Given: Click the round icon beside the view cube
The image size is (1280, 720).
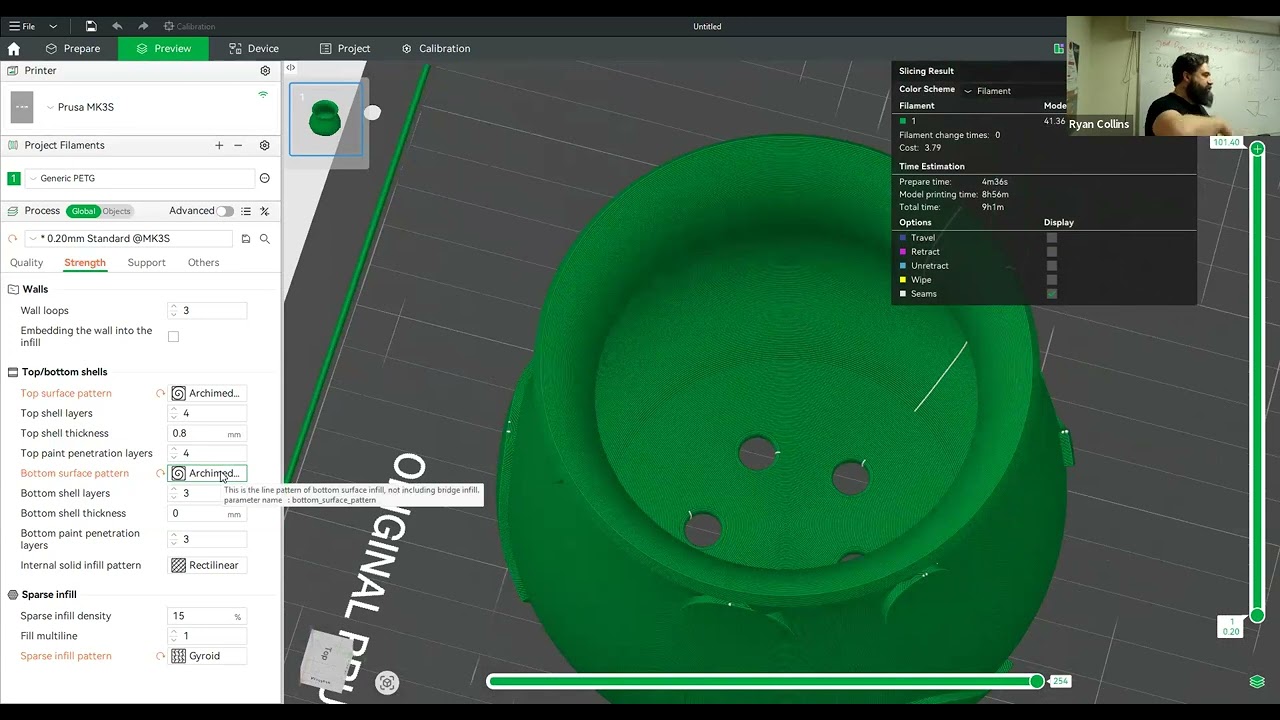Looking at the screenshot, I should click(x=387, y=683).
